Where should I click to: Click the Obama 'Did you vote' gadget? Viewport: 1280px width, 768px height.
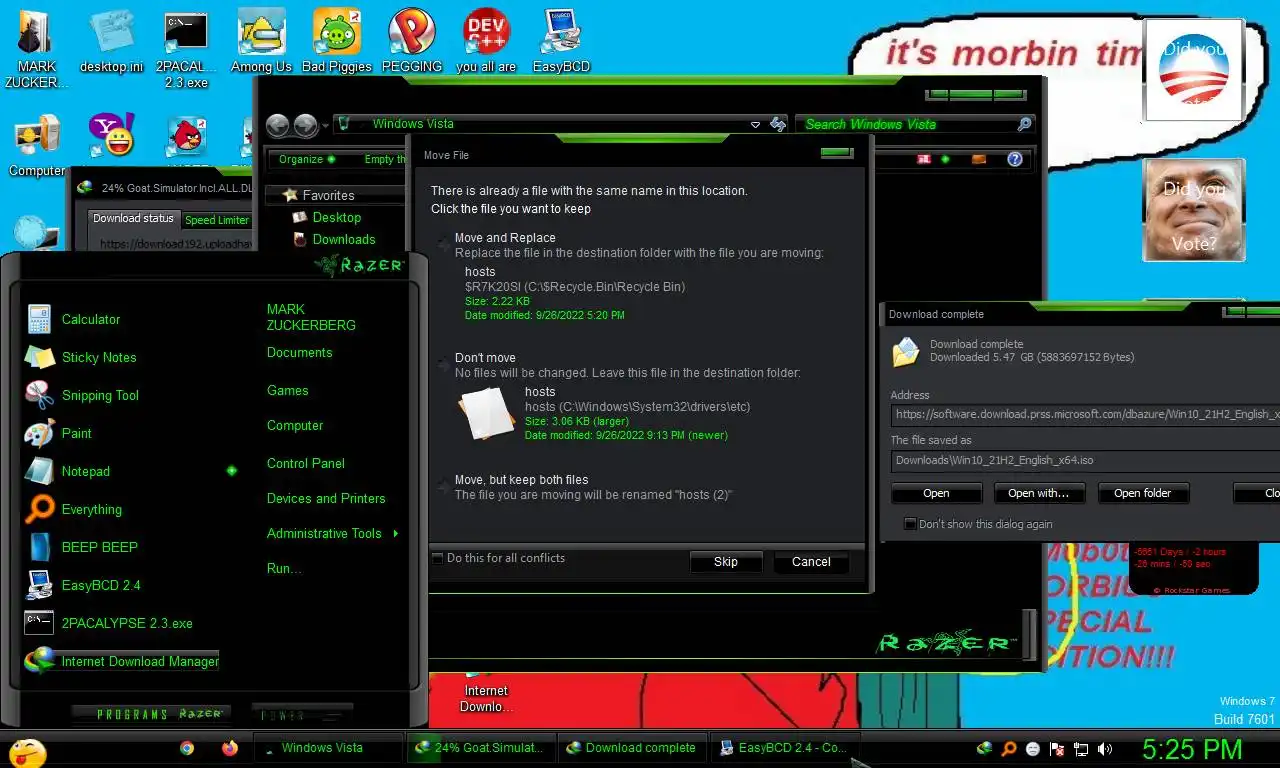[1194, 69]
